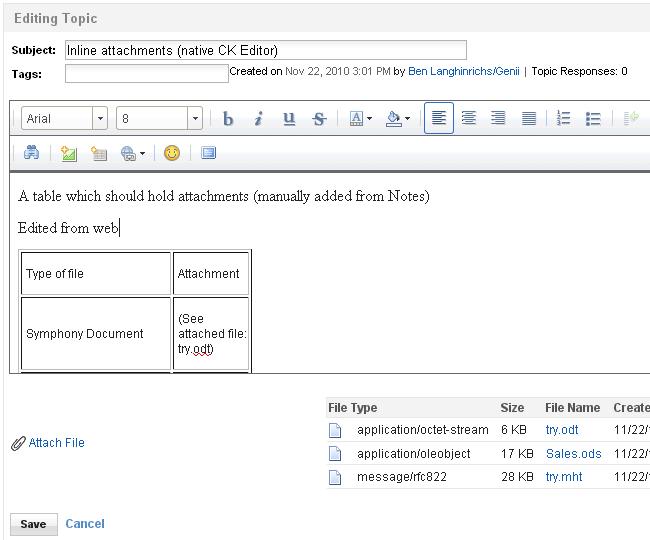Viewport: 650px width, 540px height.
Task: Click the Attach File link
Action: pyautogui.click(x=56, y=443)
